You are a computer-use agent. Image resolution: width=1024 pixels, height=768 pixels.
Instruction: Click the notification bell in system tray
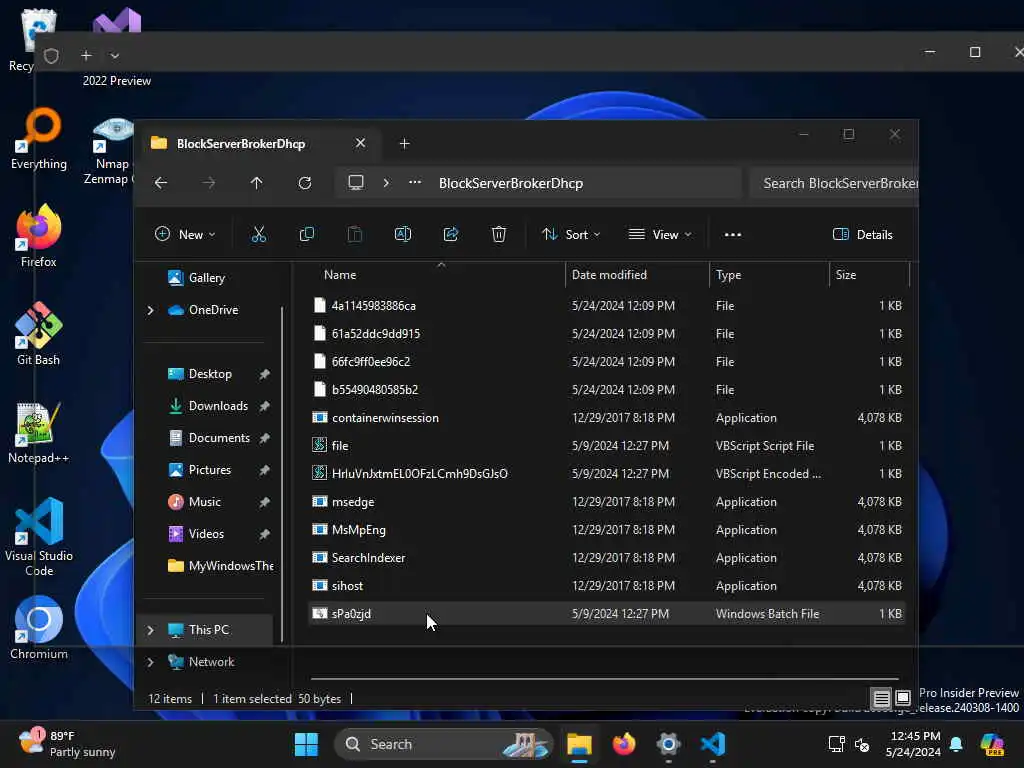coord(956,744)
